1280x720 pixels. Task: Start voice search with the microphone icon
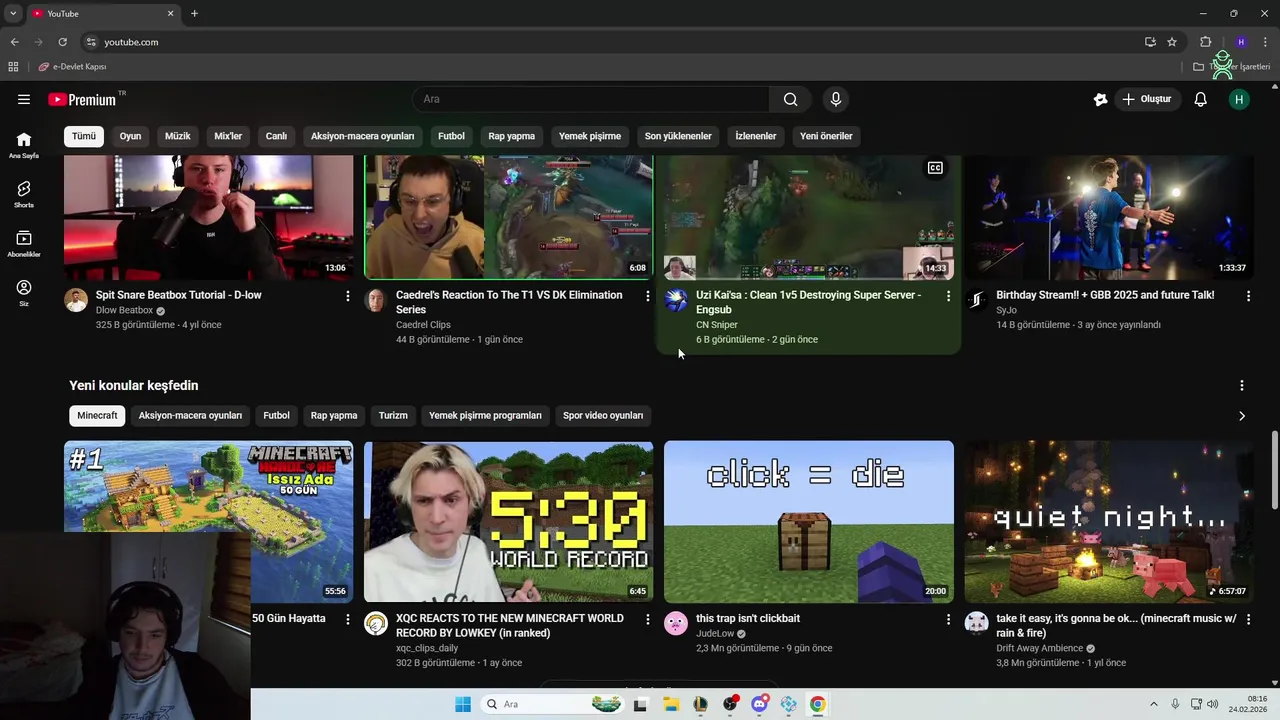(x=836, y=99)
